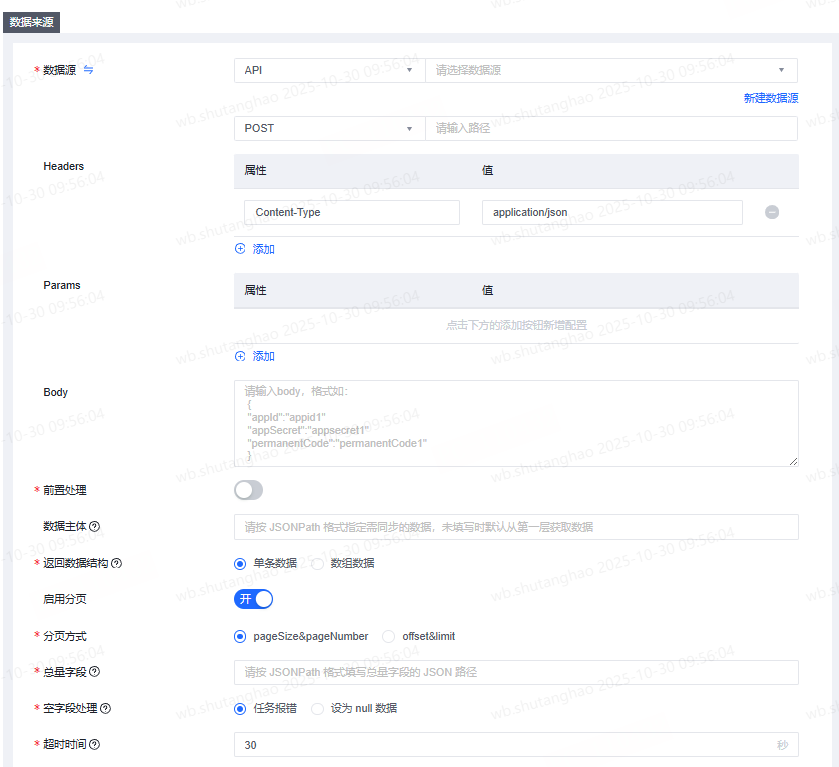This screenshot has width=839, height=767.
Task: Click the swap icon beside 数据源 label
Action: [88, 70]
